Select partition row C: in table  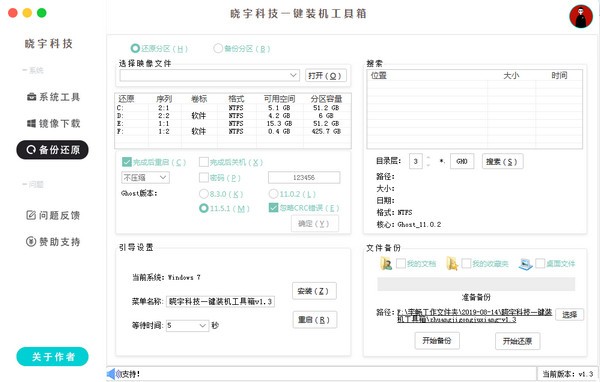[233, 108]
